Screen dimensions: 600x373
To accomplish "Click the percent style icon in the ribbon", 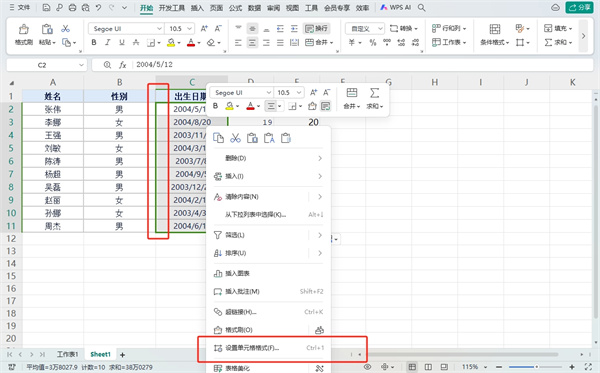I will tap(373, 42).
